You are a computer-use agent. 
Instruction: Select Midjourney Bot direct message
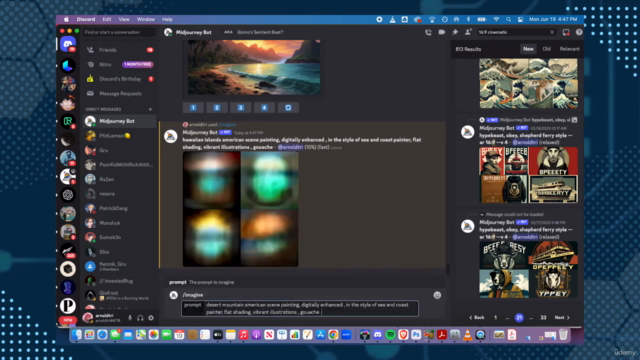tap(119, 121)
